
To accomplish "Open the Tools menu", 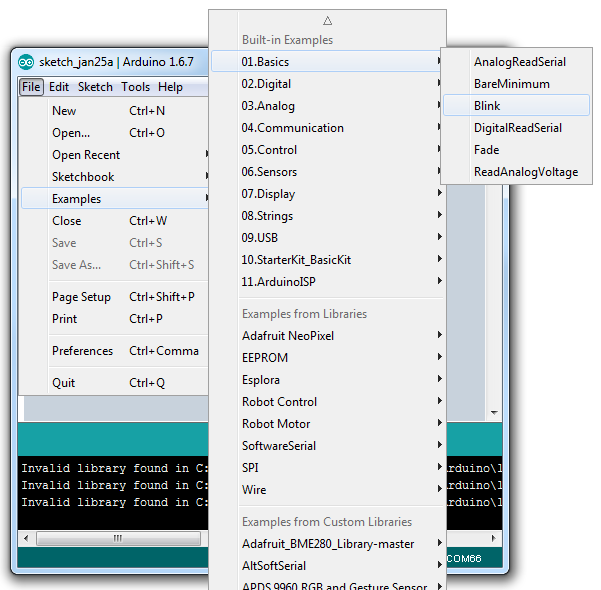I will 135,87.
